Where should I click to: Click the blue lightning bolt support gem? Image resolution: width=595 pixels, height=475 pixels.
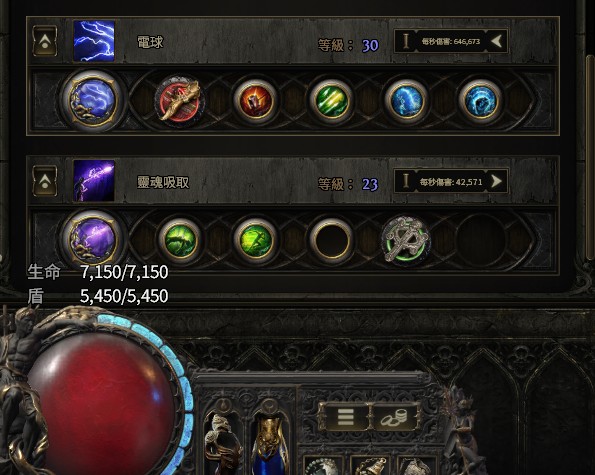click(x=406, y=101)
